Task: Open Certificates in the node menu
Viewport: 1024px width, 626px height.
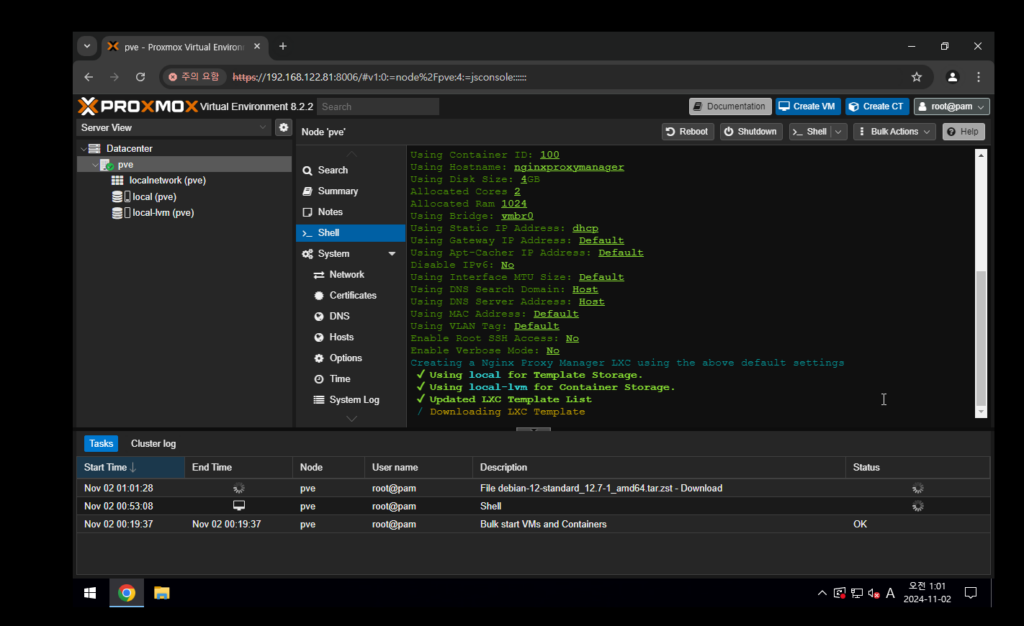Action: (352, 296)
